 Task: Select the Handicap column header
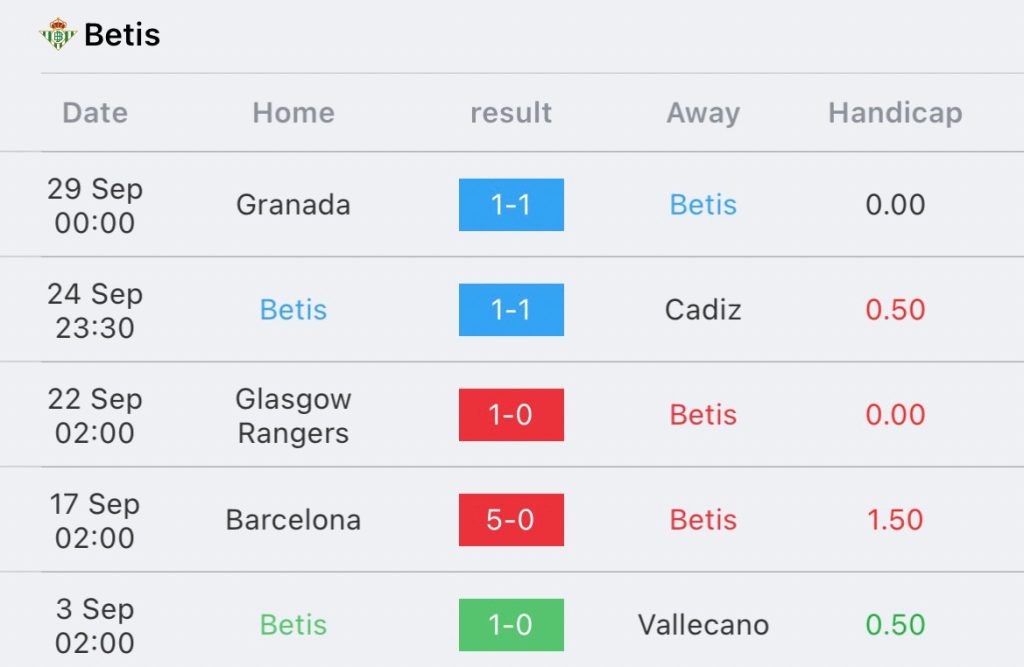895,113
